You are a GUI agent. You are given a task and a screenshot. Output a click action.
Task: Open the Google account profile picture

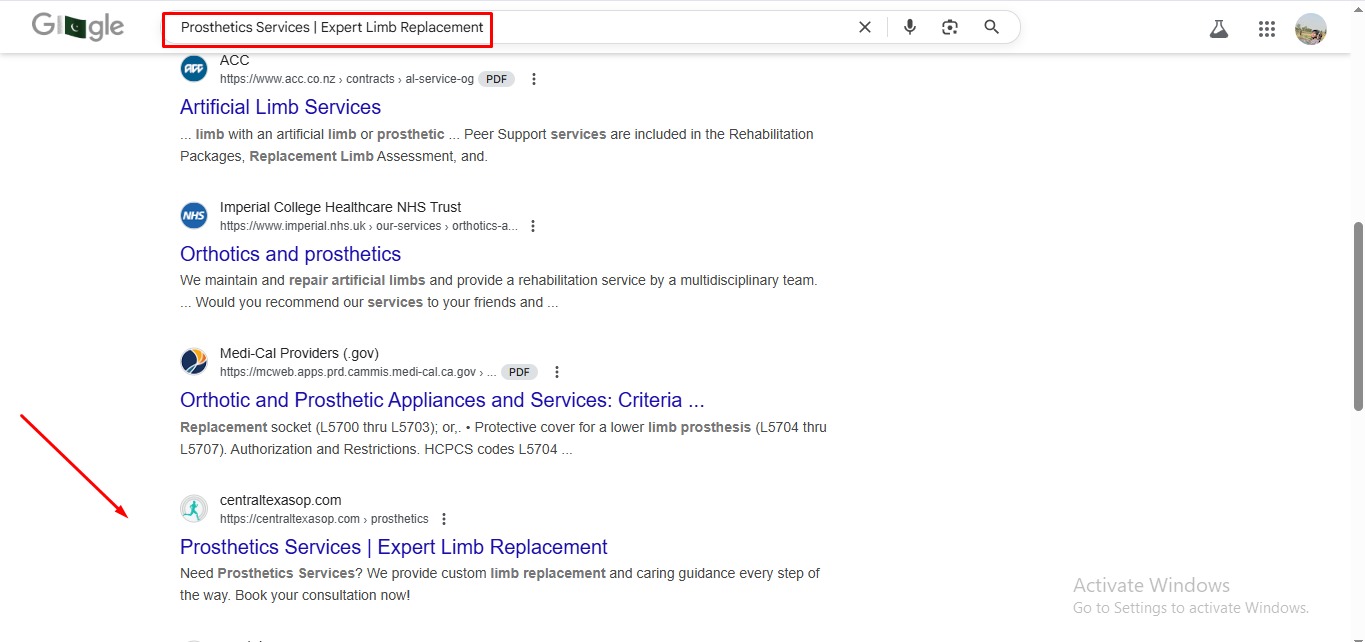click(1310, 29)
